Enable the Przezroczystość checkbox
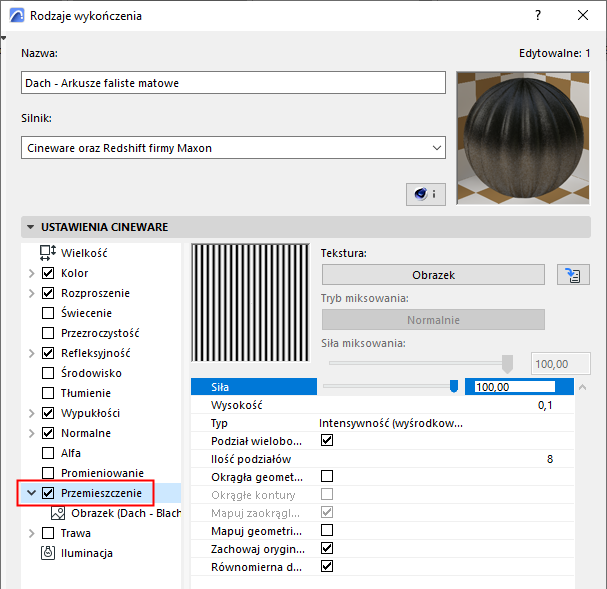Viewport: 607px width, 589px height. tap(48, 333)
